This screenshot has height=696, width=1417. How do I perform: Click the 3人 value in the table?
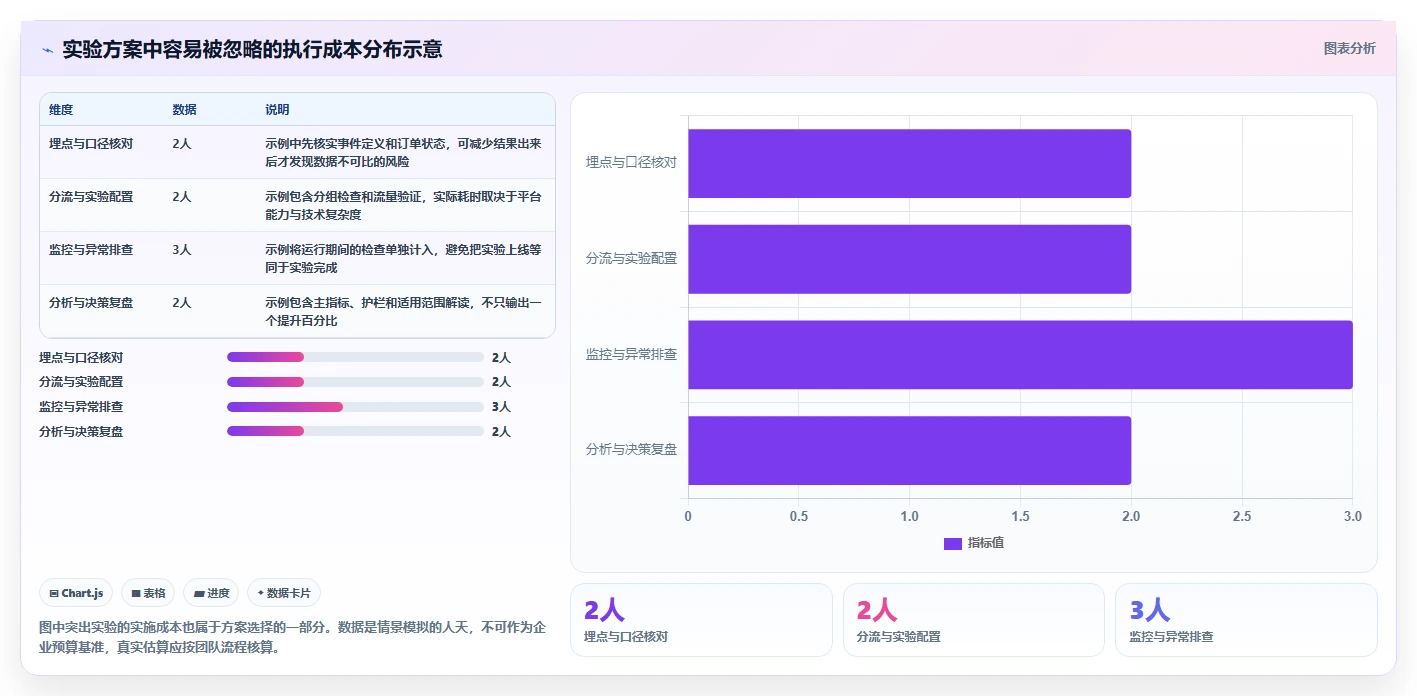coord(182,250)
